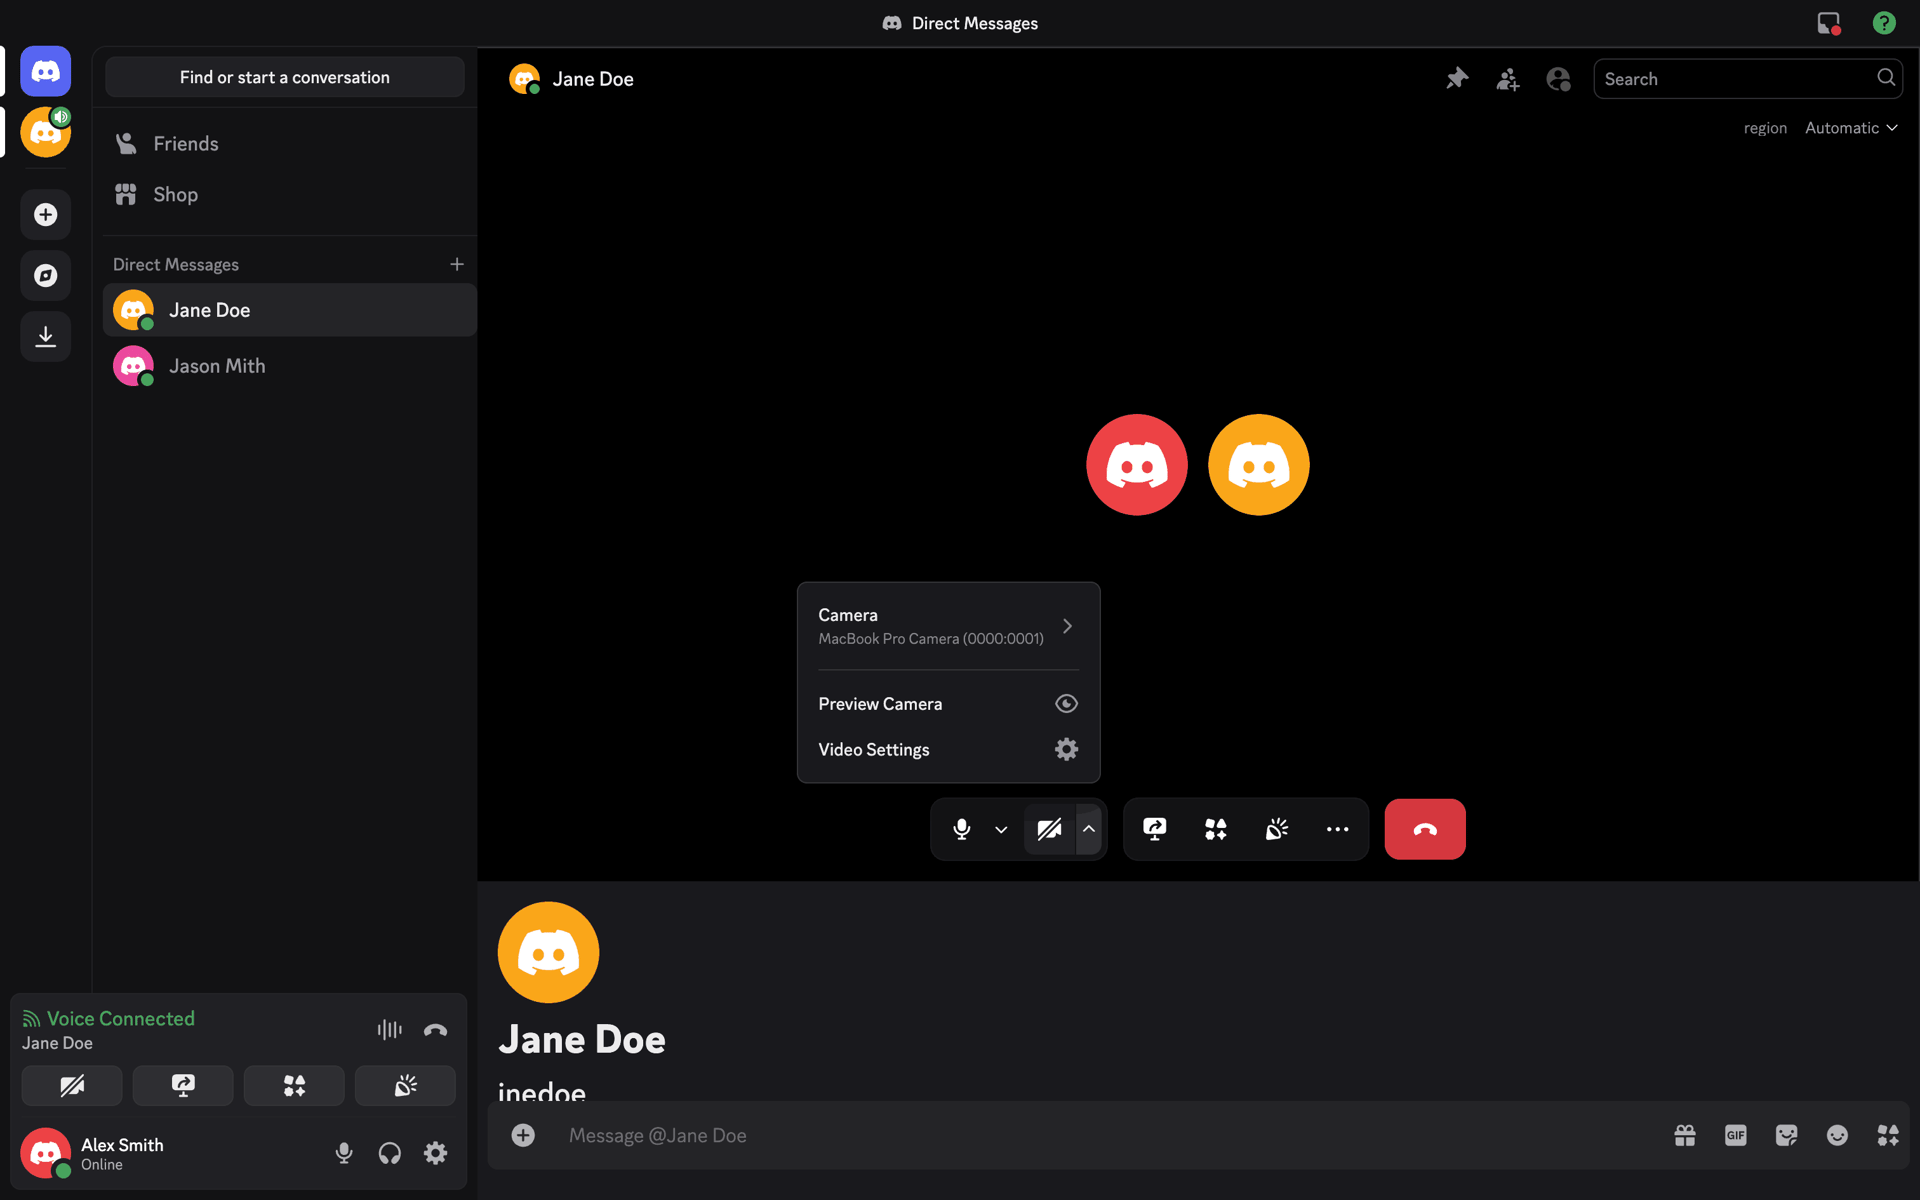This screenshot has width=1920, height=1200.
Task: Start activity from voice panel
Action: coord(294,1086)
